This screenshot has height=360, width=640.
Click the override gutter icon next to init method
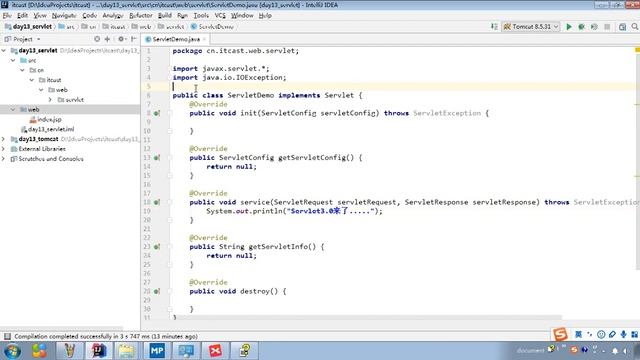[157, 113]
